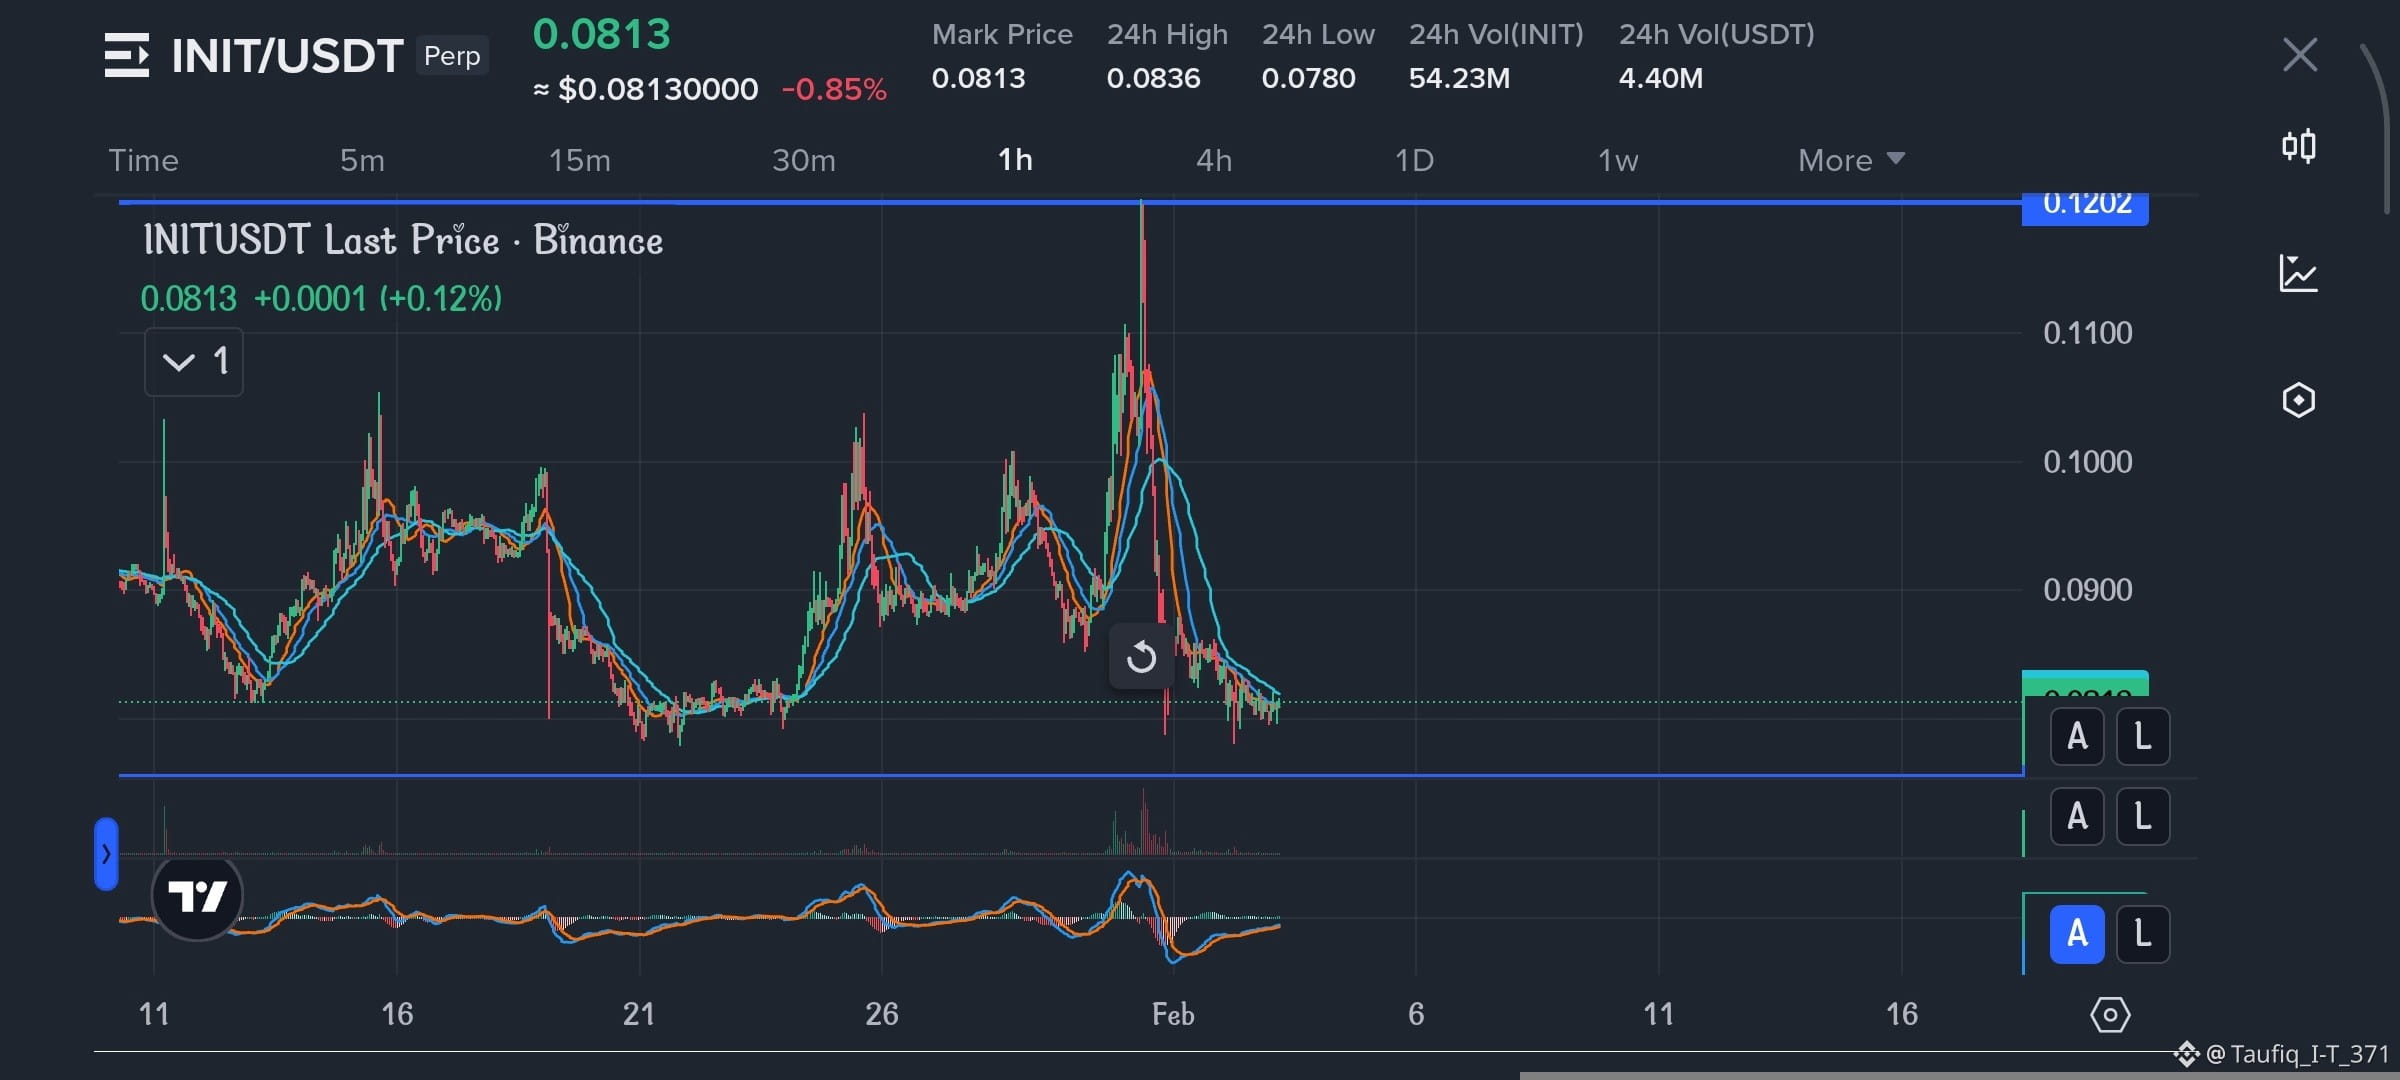Click the -0.85% change value
Screen dimensions: 2400x1080
point(834,90)
